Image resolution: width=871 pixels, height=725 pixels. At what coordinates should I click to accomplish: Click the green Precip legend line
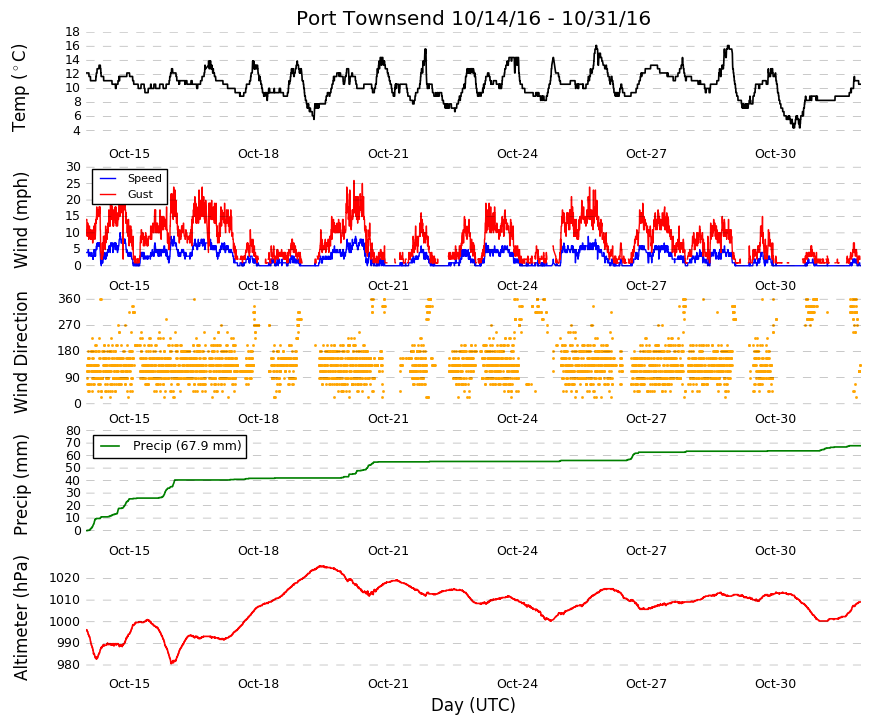point(109,446)
